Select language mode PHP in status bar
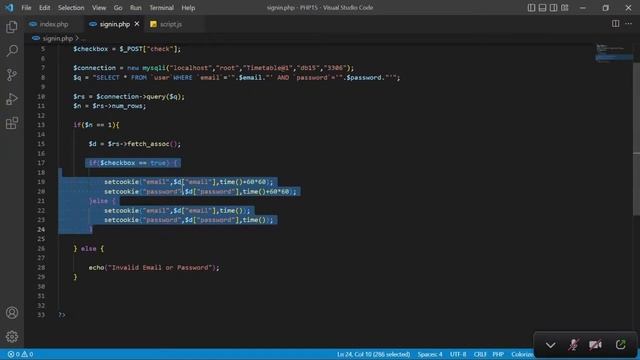 [498, 354]
